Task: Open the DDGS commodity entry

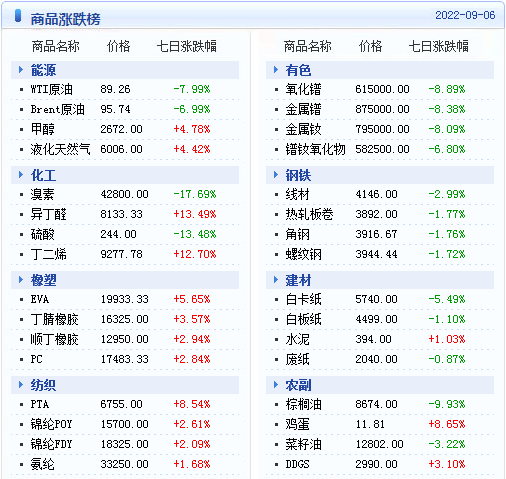Action: pyautogui.click(x=297, y=464)
